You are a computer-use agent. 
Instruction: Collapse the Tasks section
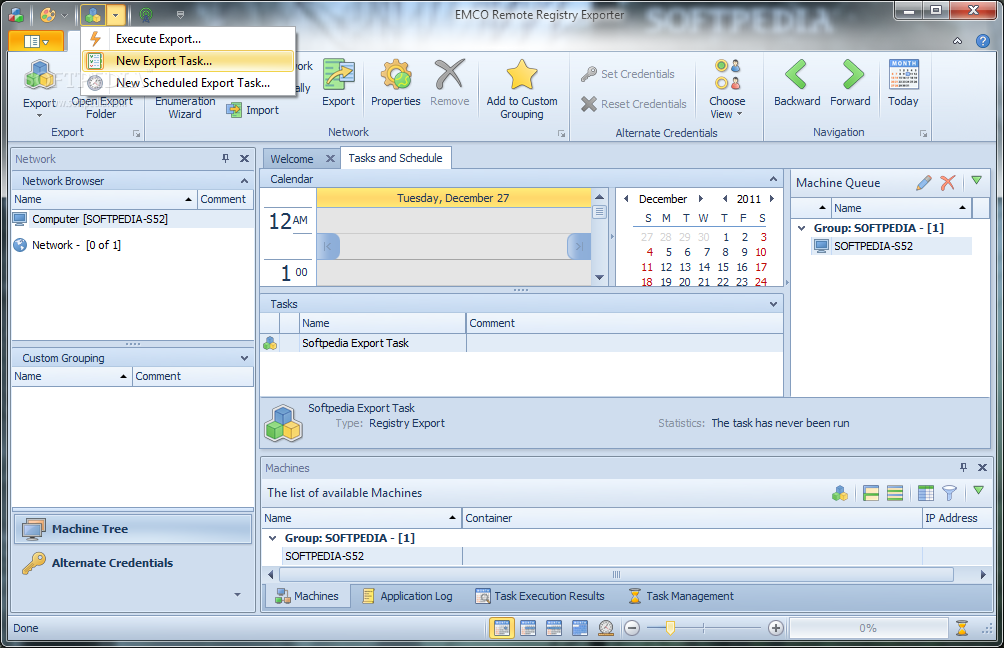(773, 304)
